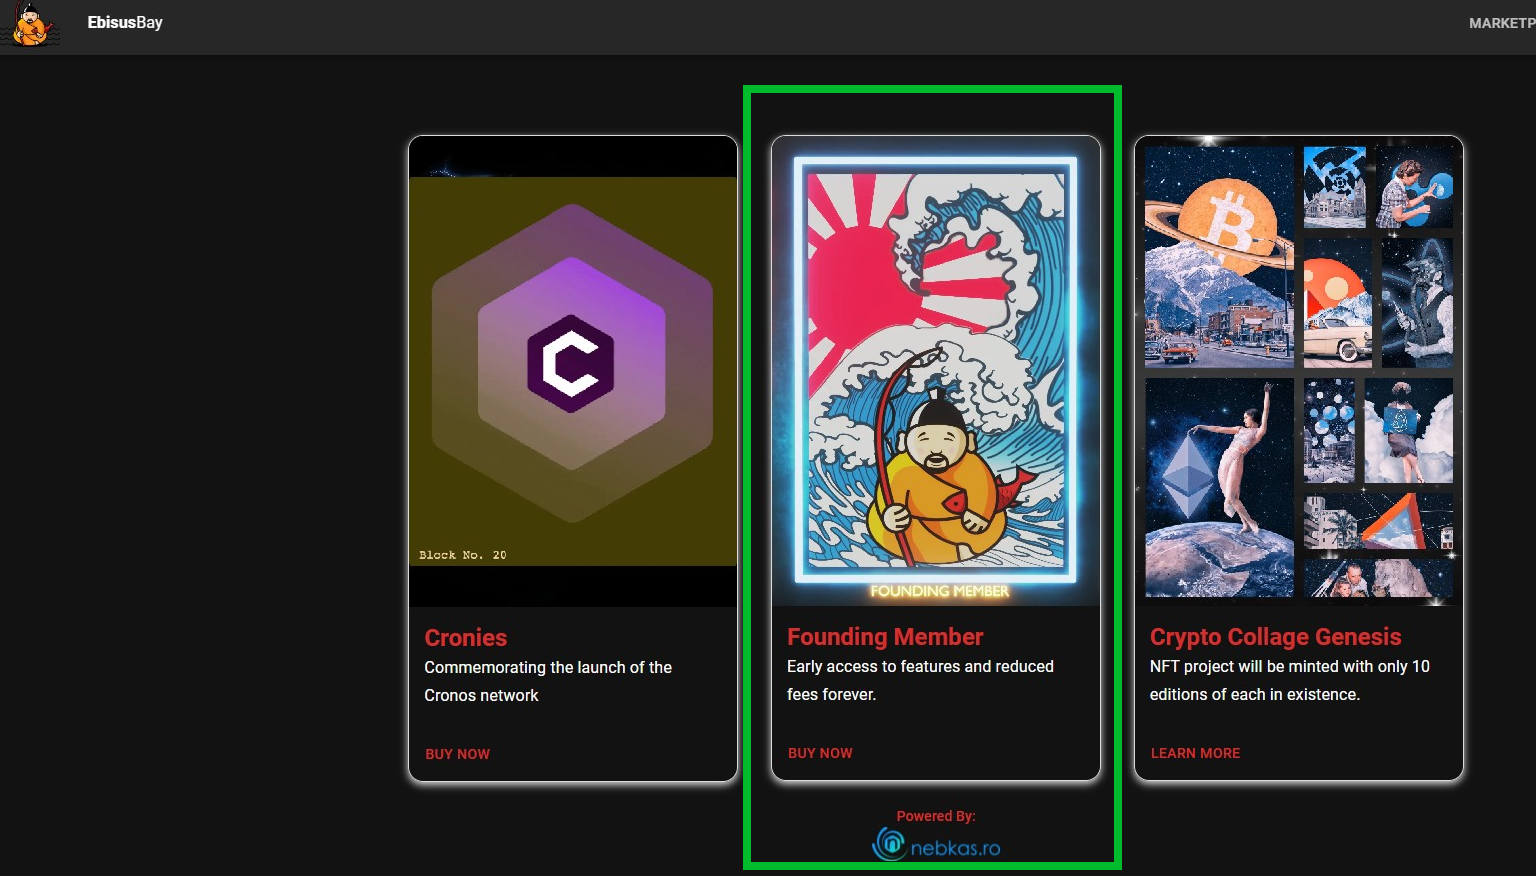The height and width of the screenshot is (876, 1536).
Task: Click the nebkas.ro logo
Action: [936, 845]
